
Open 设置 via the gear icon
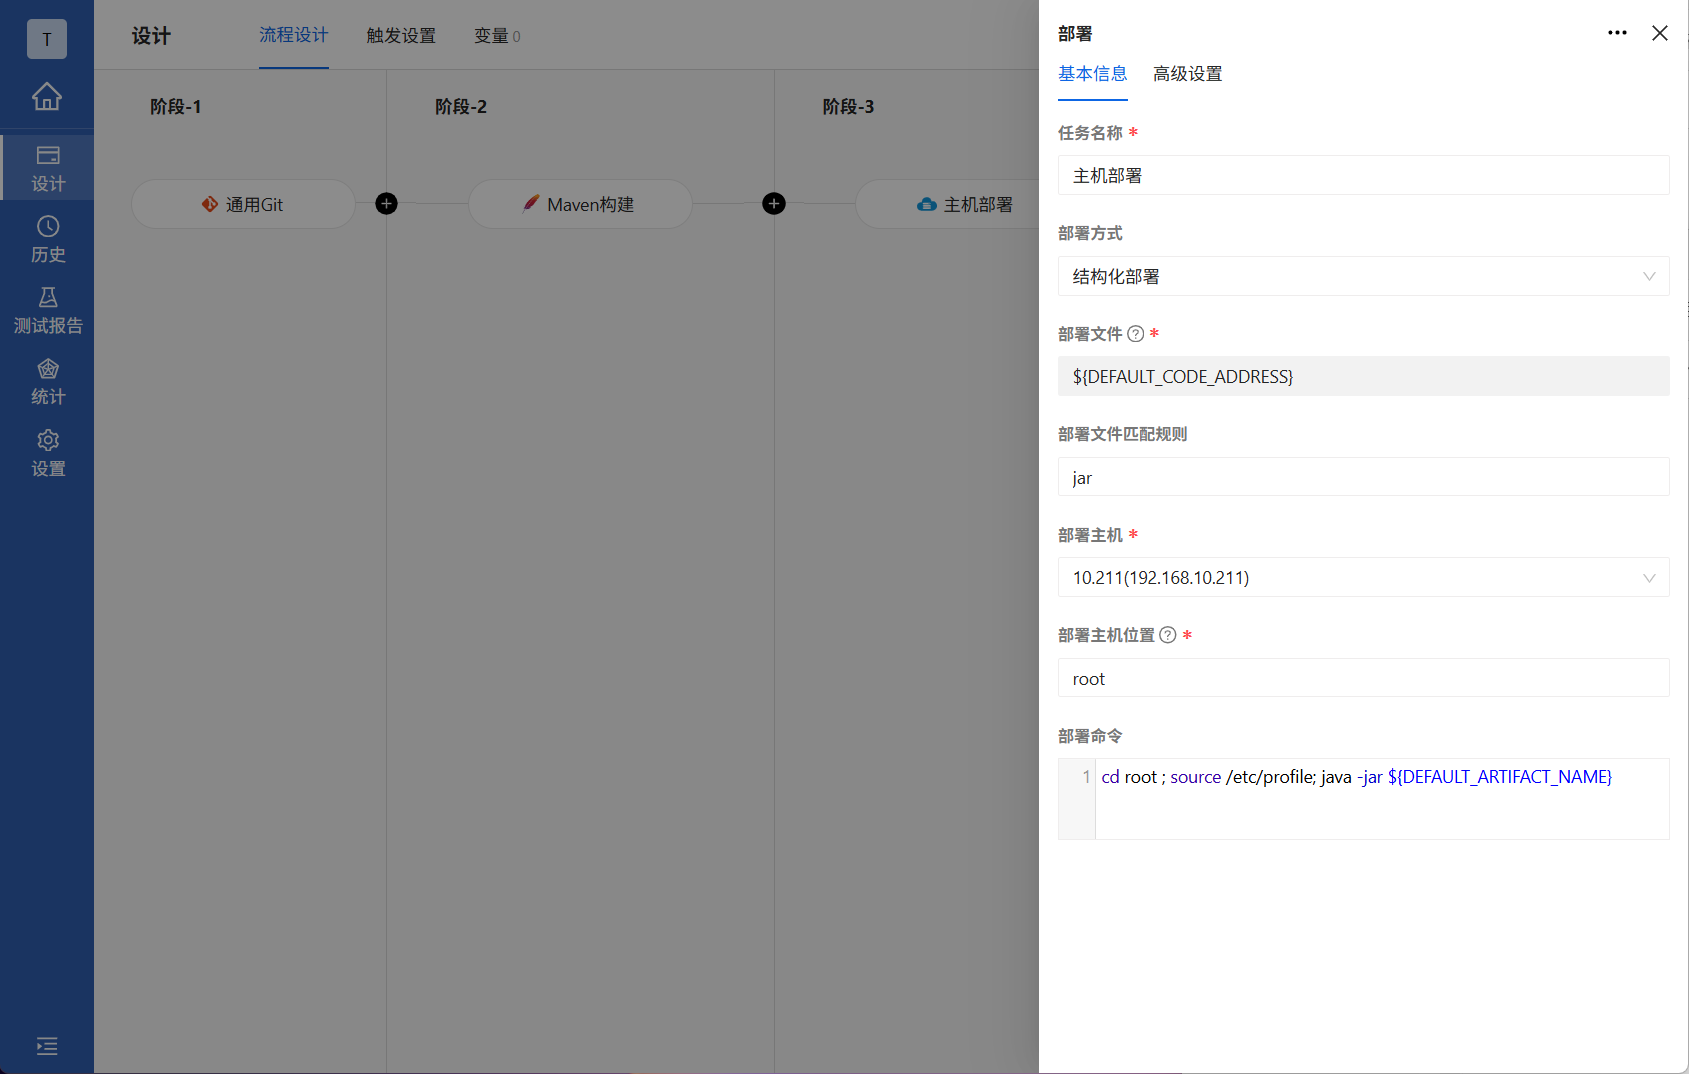pos(47,452)
